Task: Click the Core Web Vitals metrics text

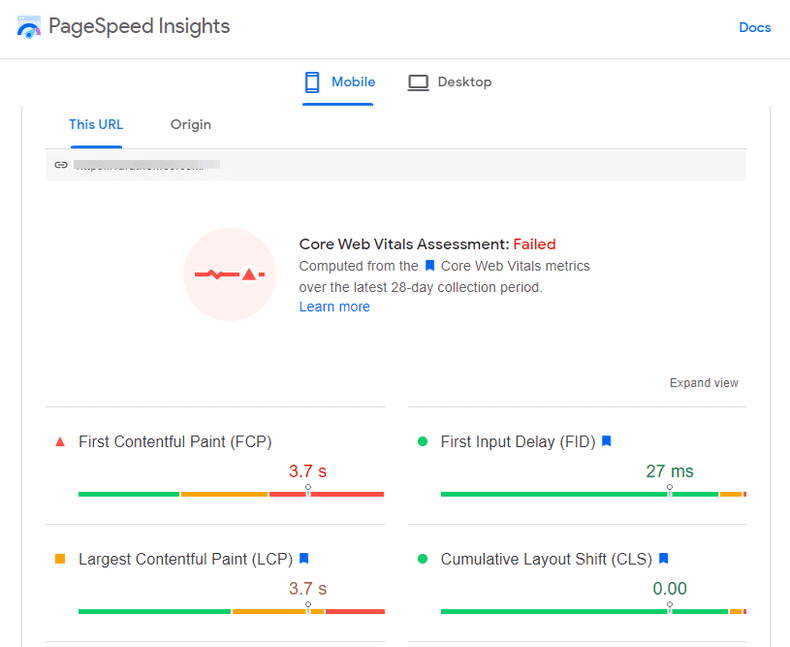Action: click(515, 266)
